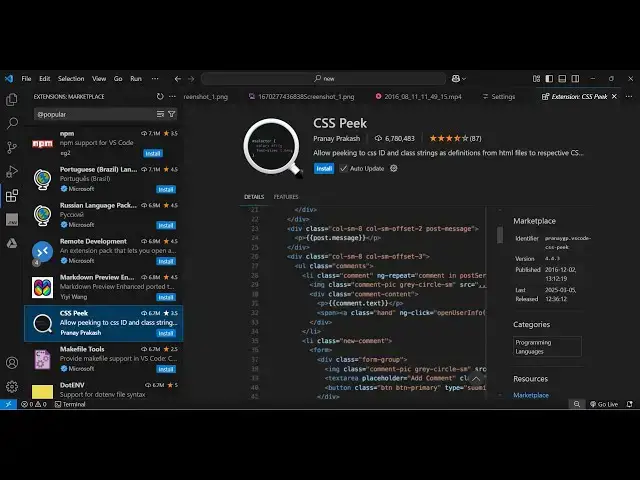Go forward with navigation arrow
Viewport: 640px width, 480px height.
[191, 79]
